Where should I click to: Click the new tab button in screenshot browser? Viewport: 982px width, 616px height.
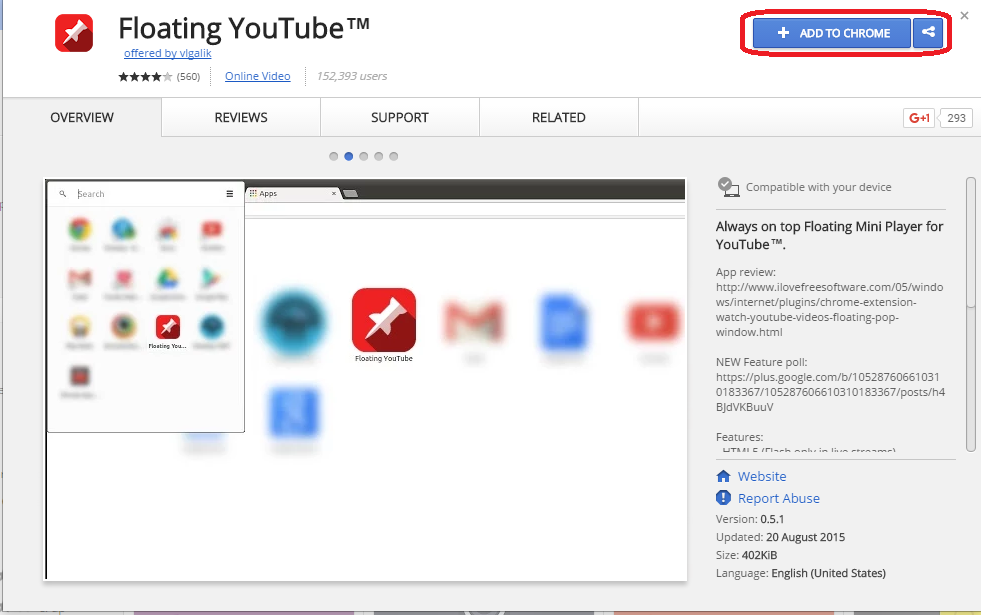(351, 193)
